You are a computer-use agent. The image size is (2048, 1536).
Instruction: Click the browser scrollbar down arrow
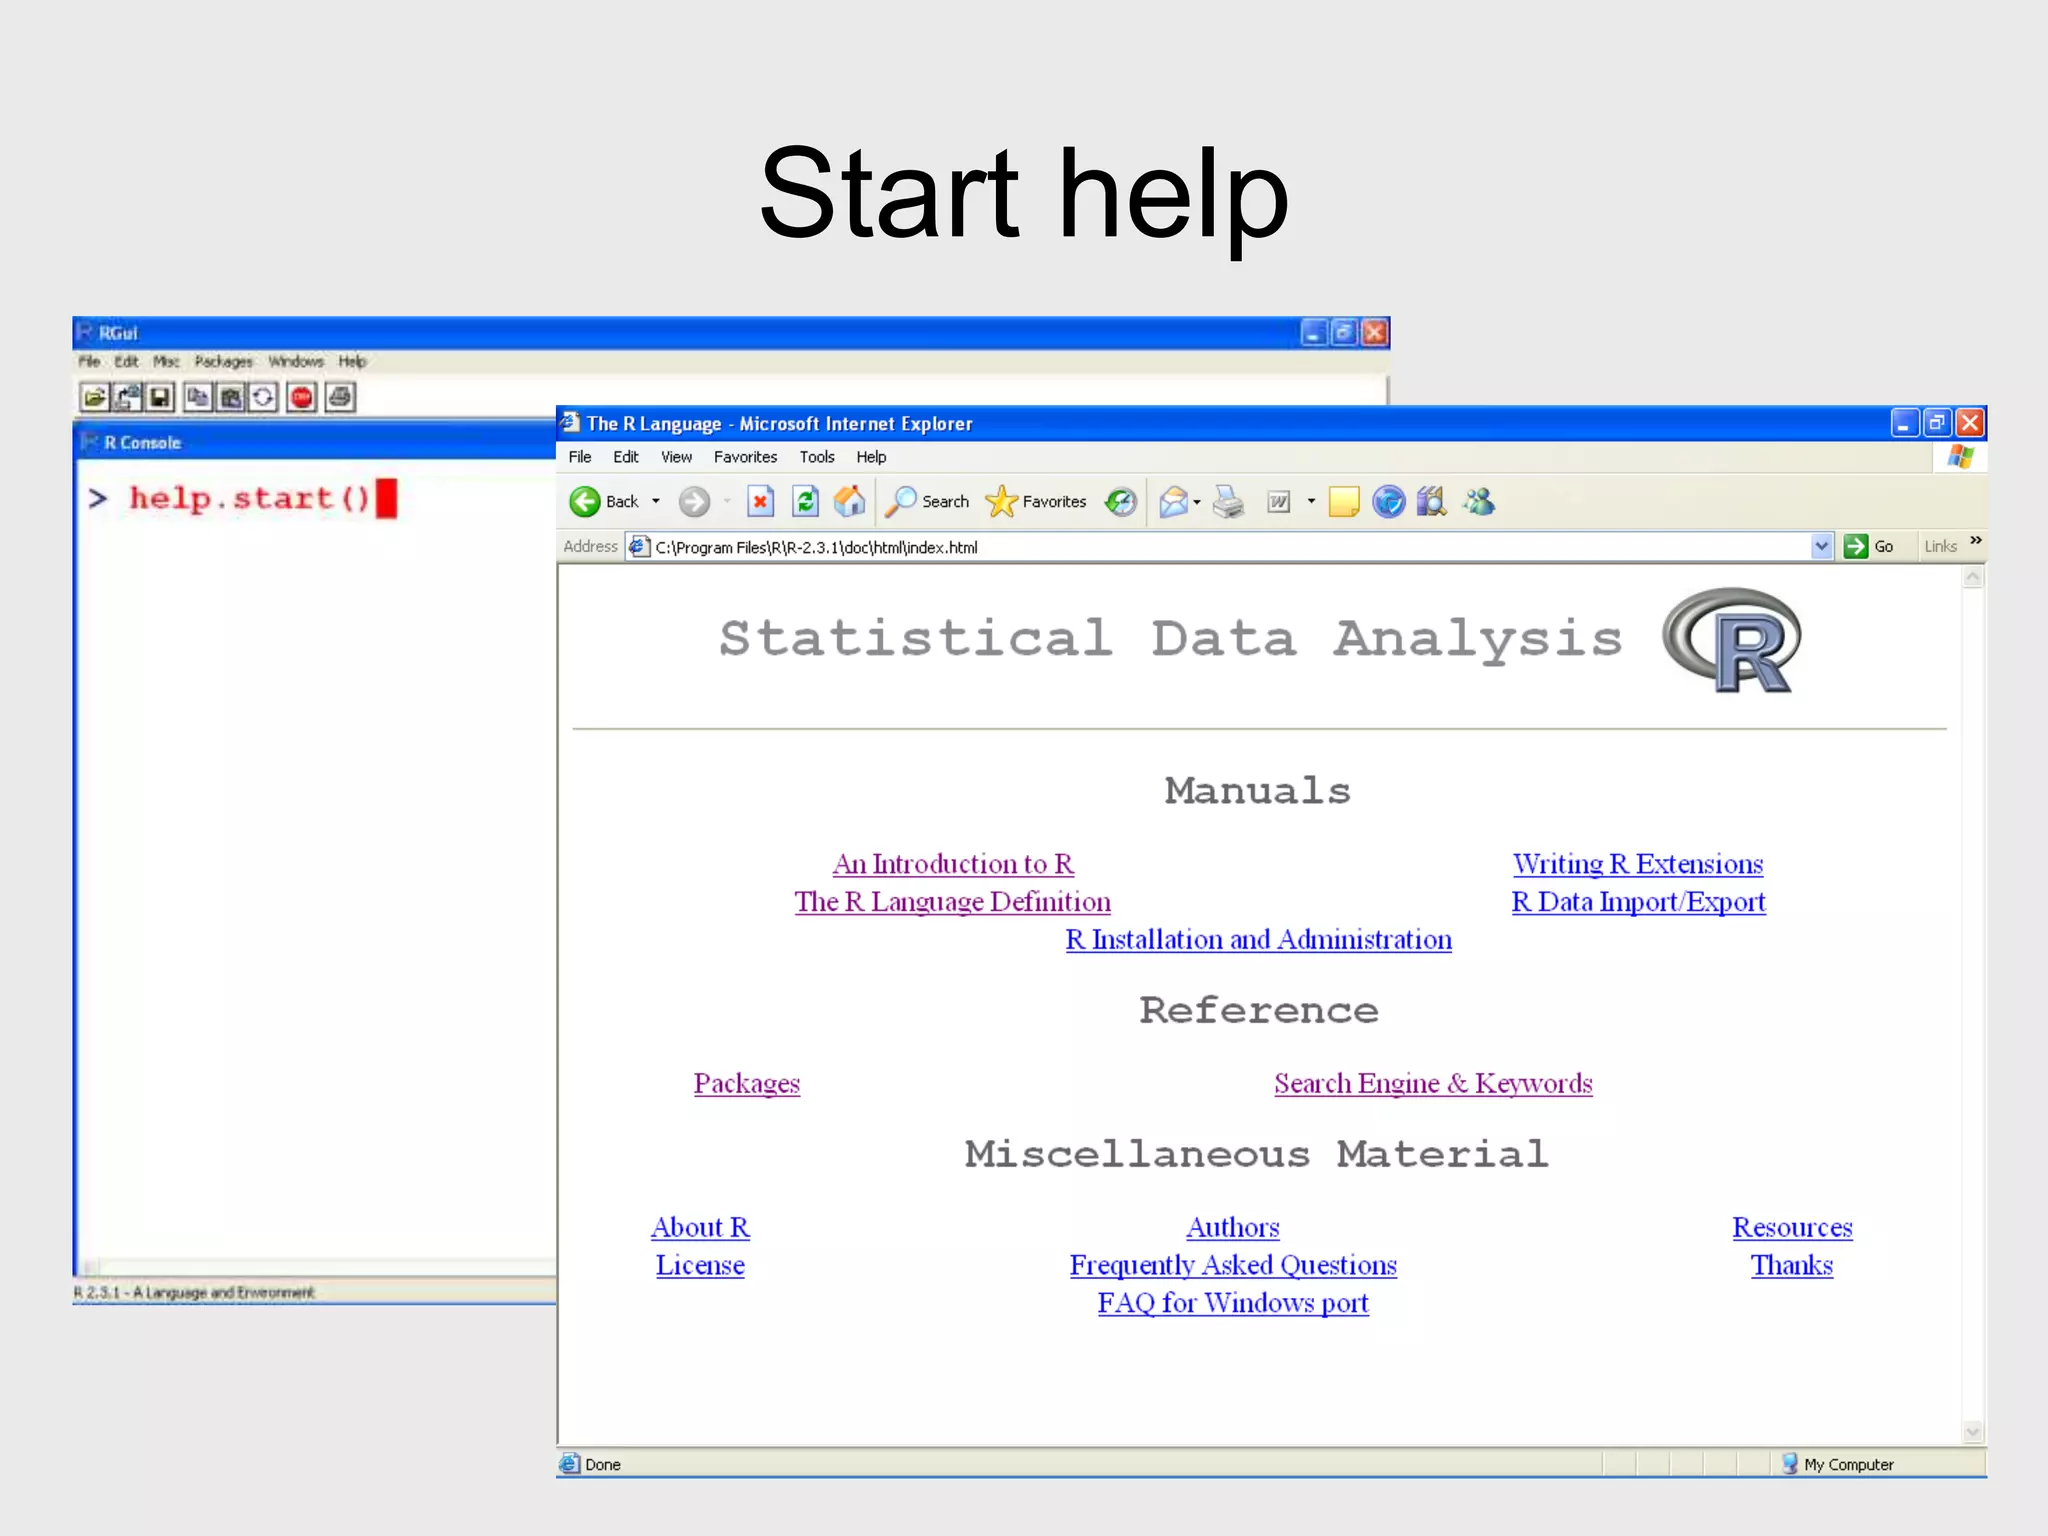coord(1973,1432)
